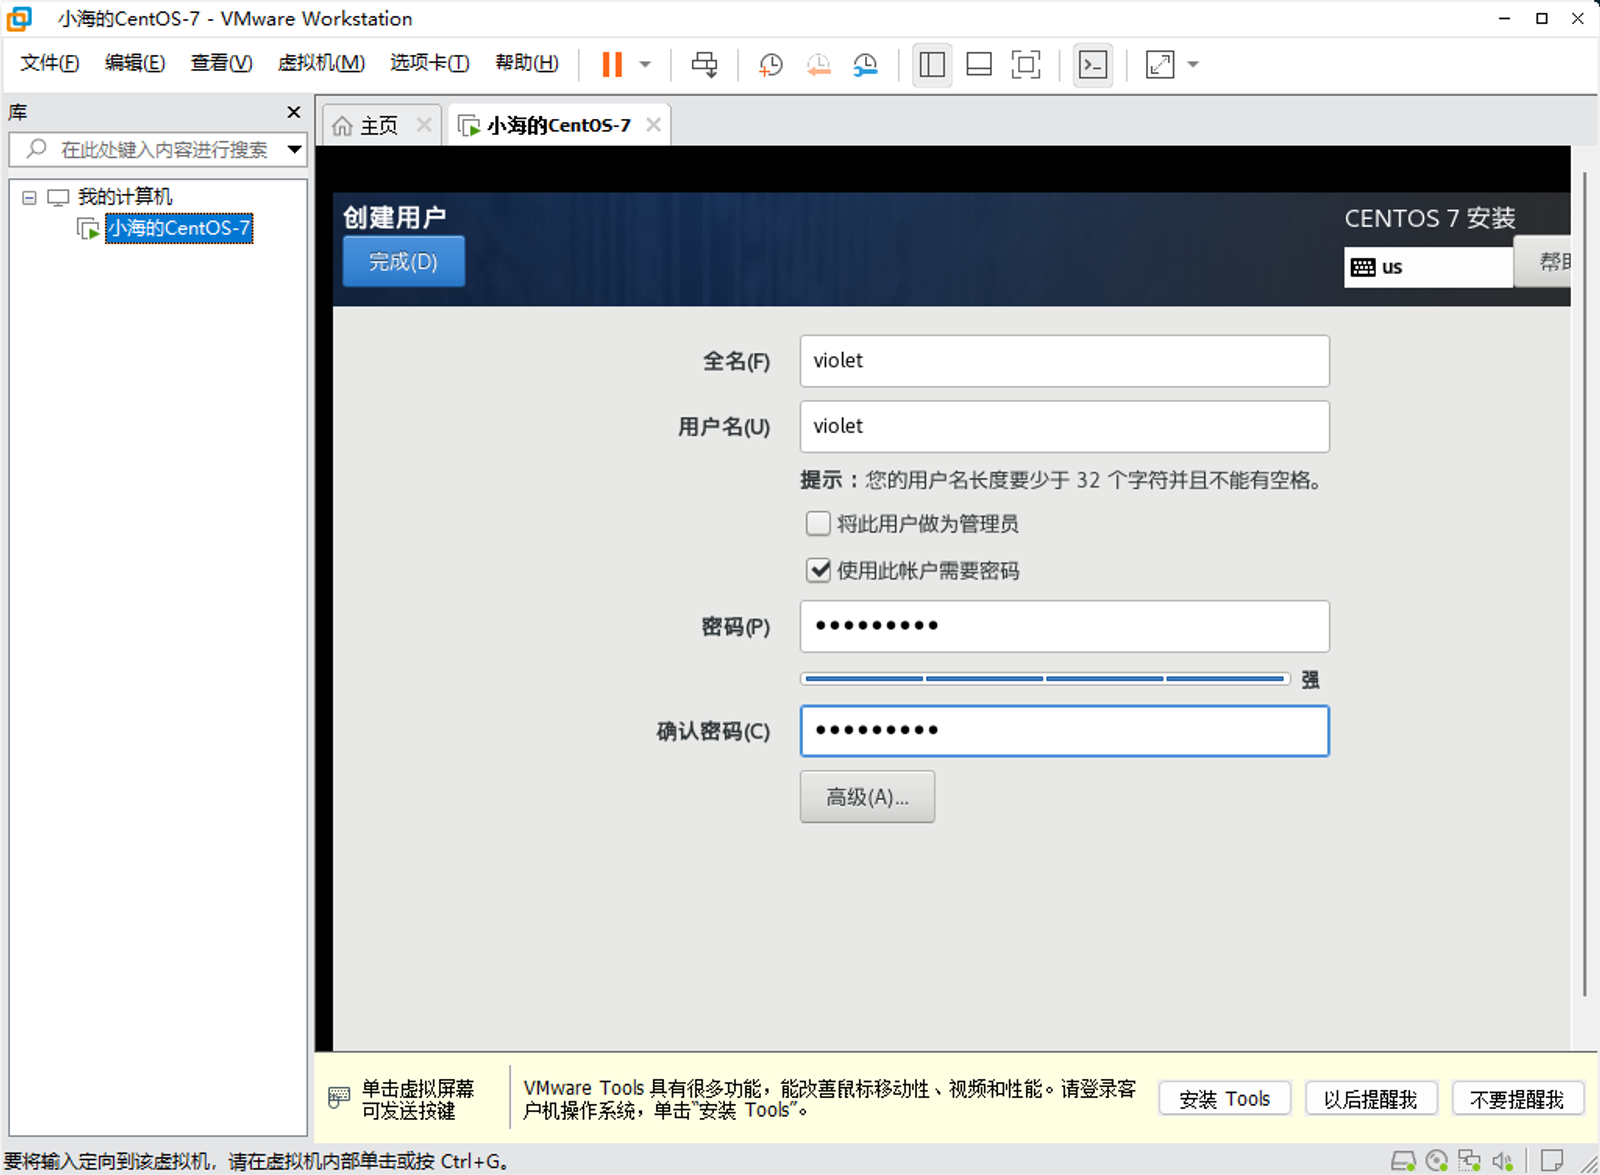This screenshot has height=1175, width=1600.
Task: Close the 库 library panel
Action: (293, 112)
